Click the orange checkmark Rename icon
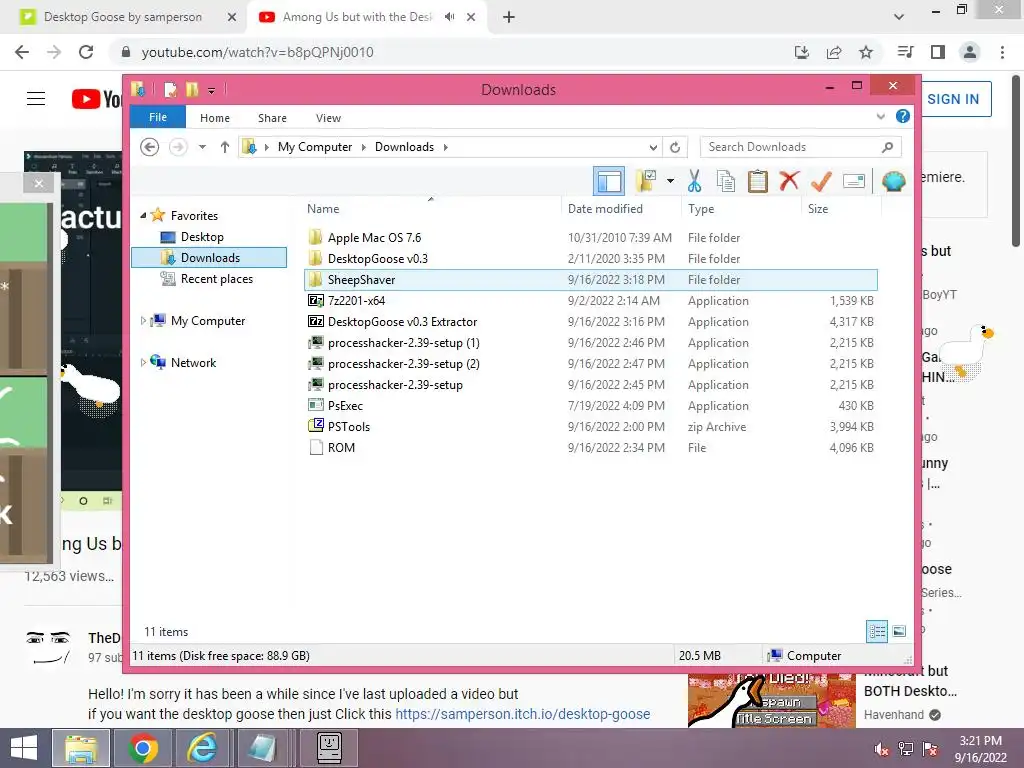This screenshot has width=1024, height=768. coord(821,181)
